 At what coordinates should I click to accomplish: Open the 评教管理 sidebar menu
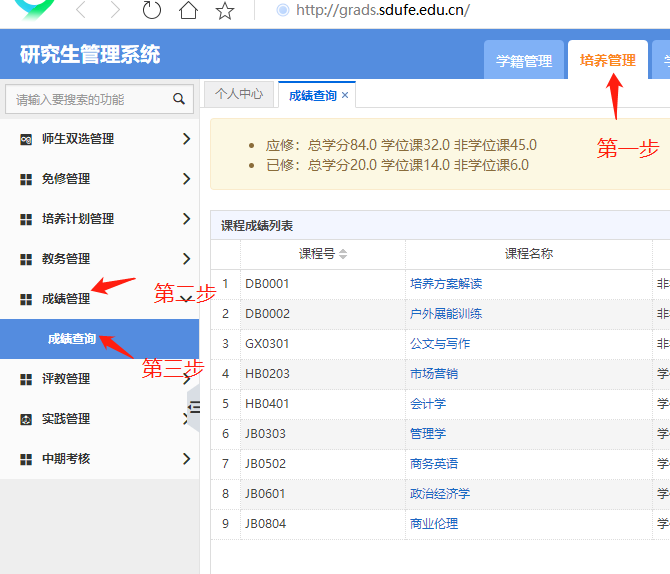tap(66, 379)
